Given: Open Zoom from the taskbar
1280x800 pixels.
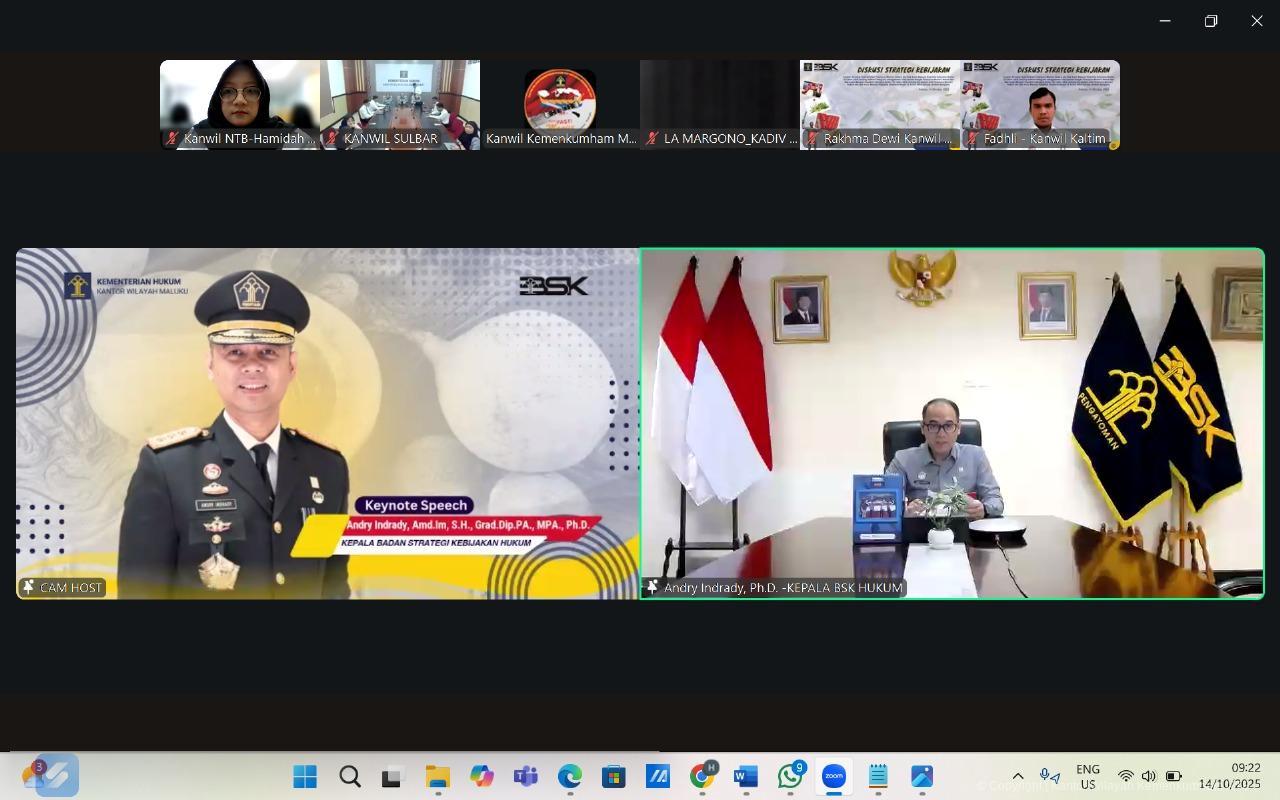Looking at the screenshot, I should [x=834, y=777].
